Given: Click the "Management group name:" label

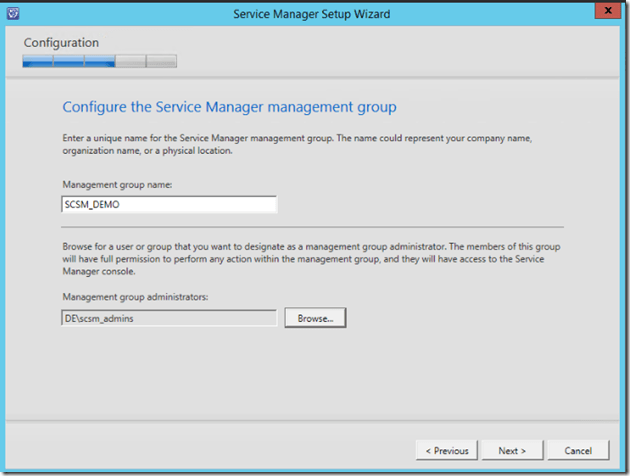Looking at the screenshot, I should pos(116,183).
